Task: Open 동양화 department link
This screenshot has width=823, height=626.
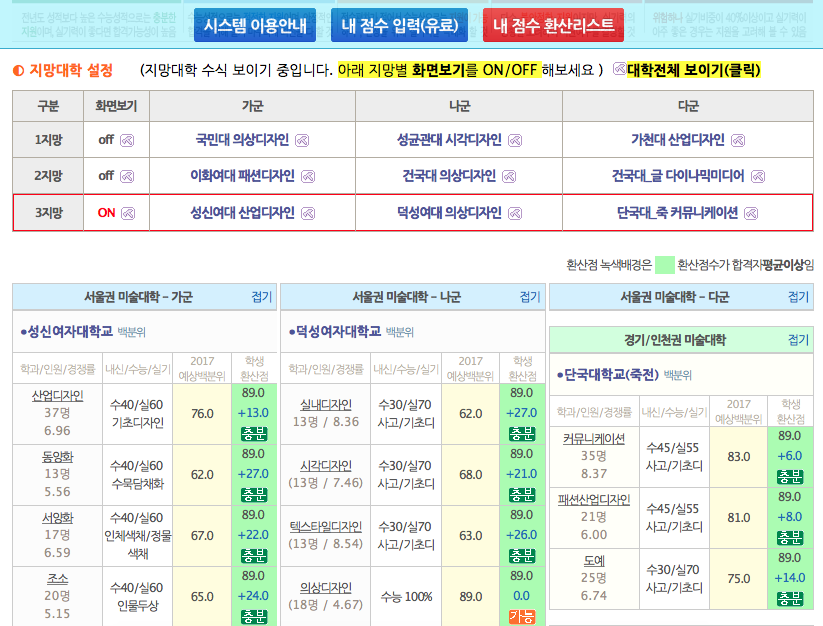Action: [x=58, y=457]
